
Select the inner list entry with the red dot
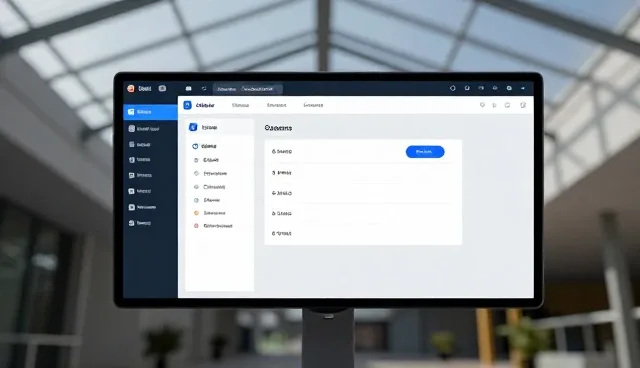tap(213, 226)
